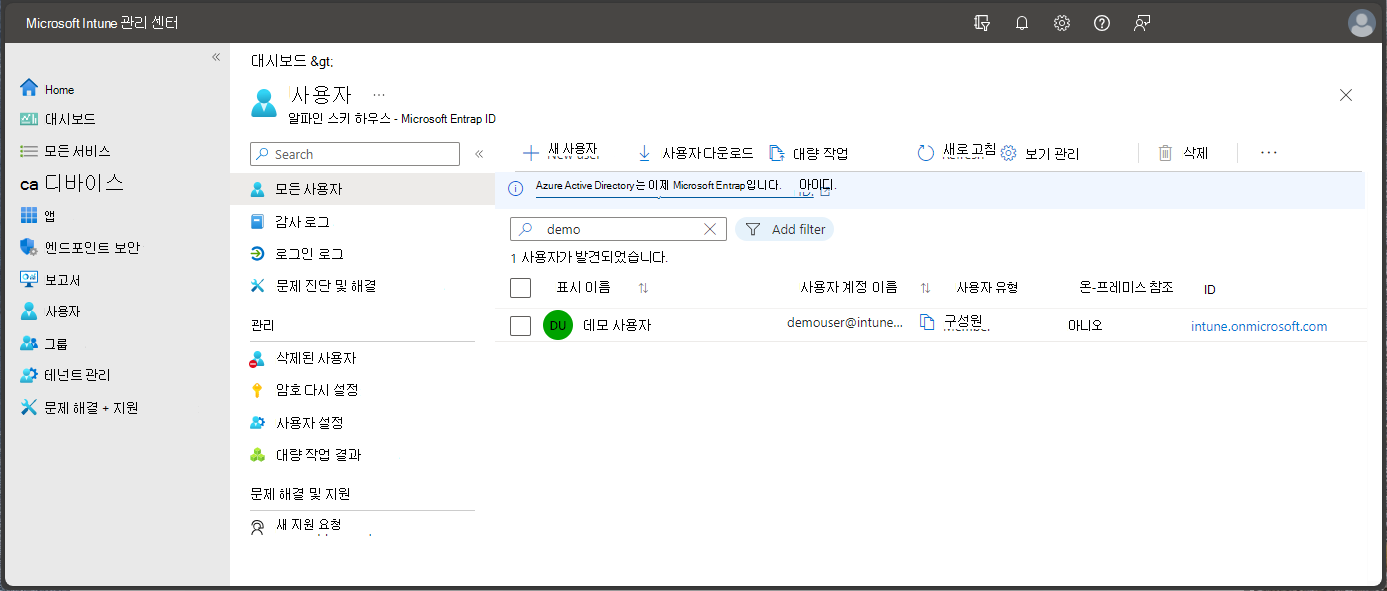Click the ID column header
Screen dimensions: 1387x591
pos(1210,289)
